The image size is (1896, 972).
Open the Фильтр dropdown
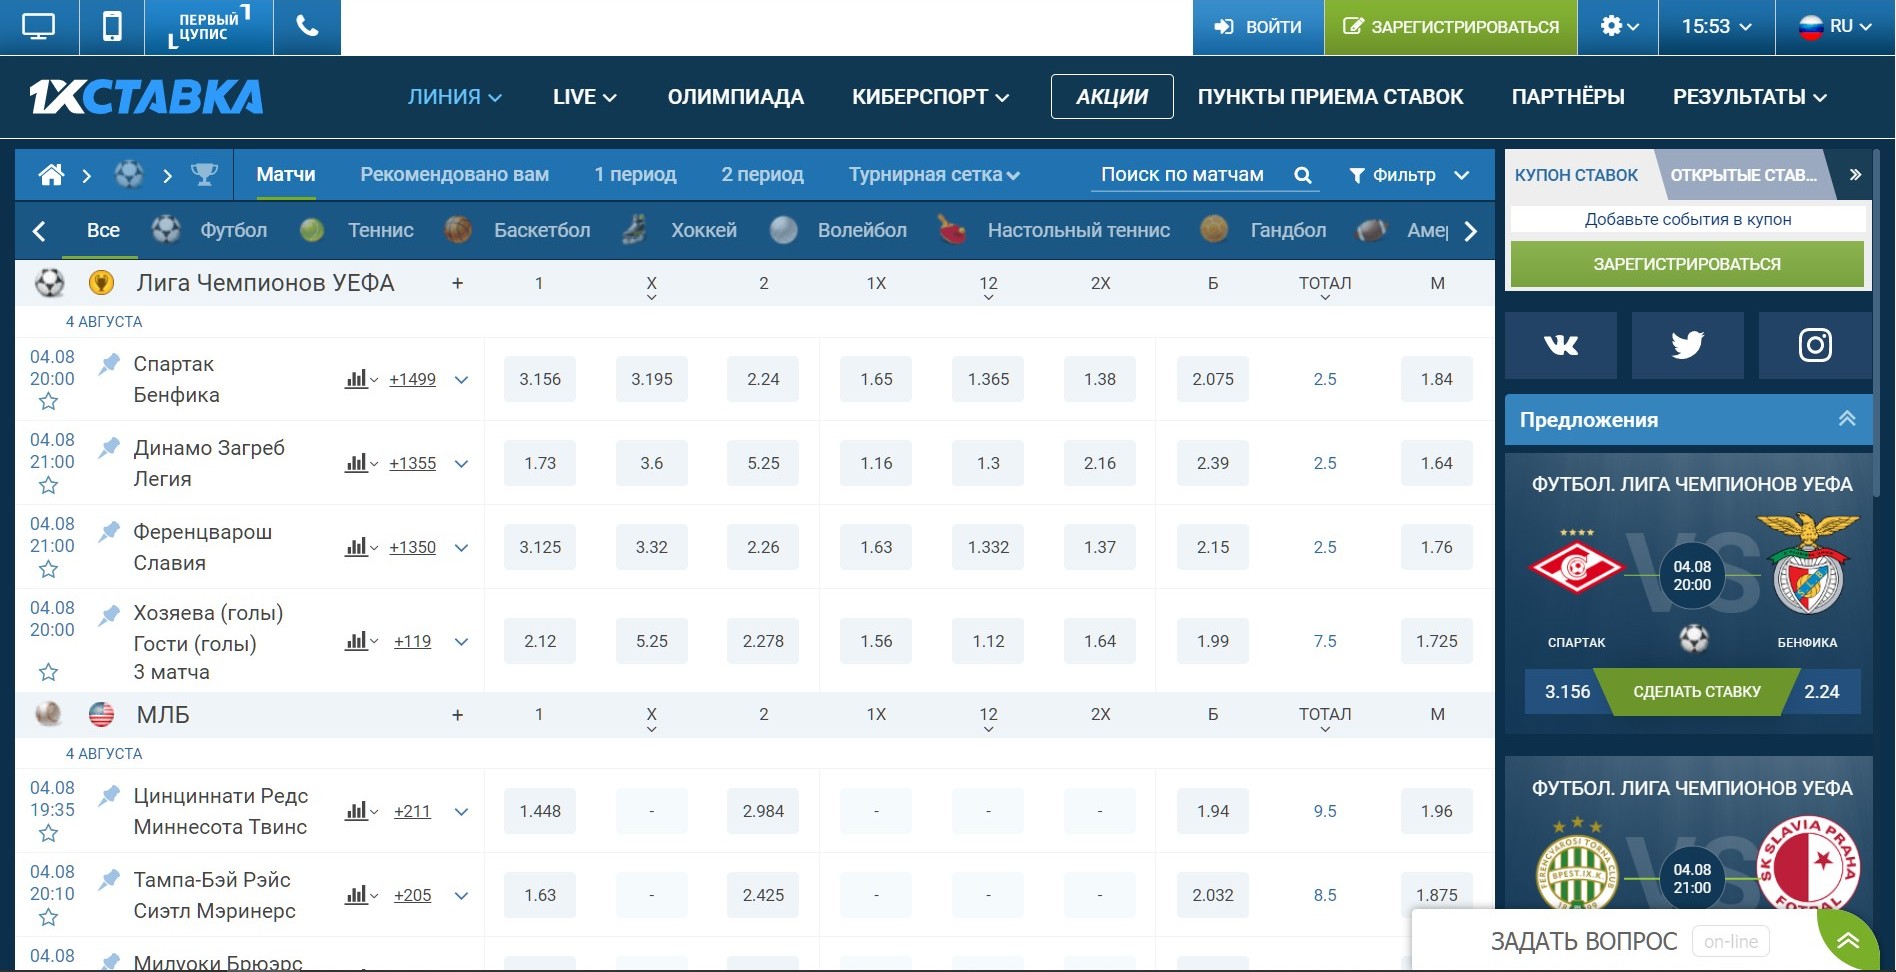1409,175
